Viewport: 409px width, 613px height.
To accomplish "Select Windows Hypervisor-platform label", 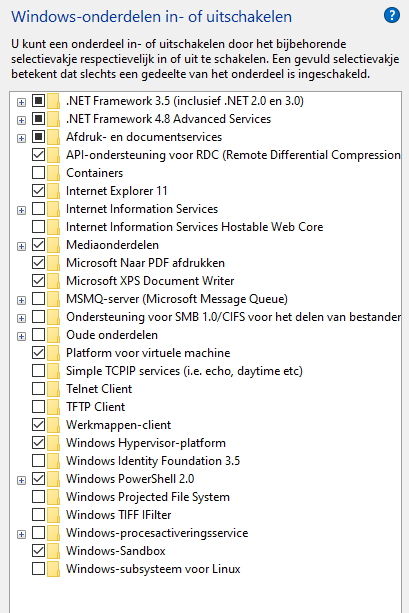I will [x=146, y=443].
